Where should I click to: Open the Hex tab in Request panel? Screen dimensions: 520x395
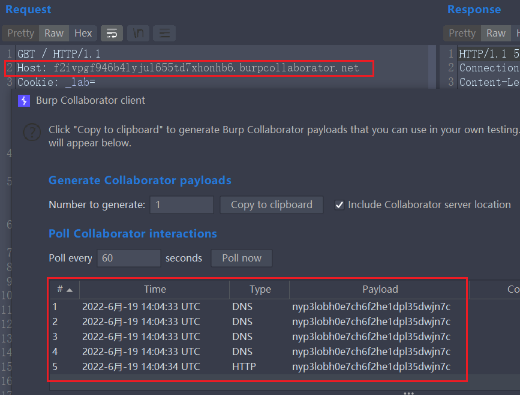pyautogui.click(x=83, y=33)
